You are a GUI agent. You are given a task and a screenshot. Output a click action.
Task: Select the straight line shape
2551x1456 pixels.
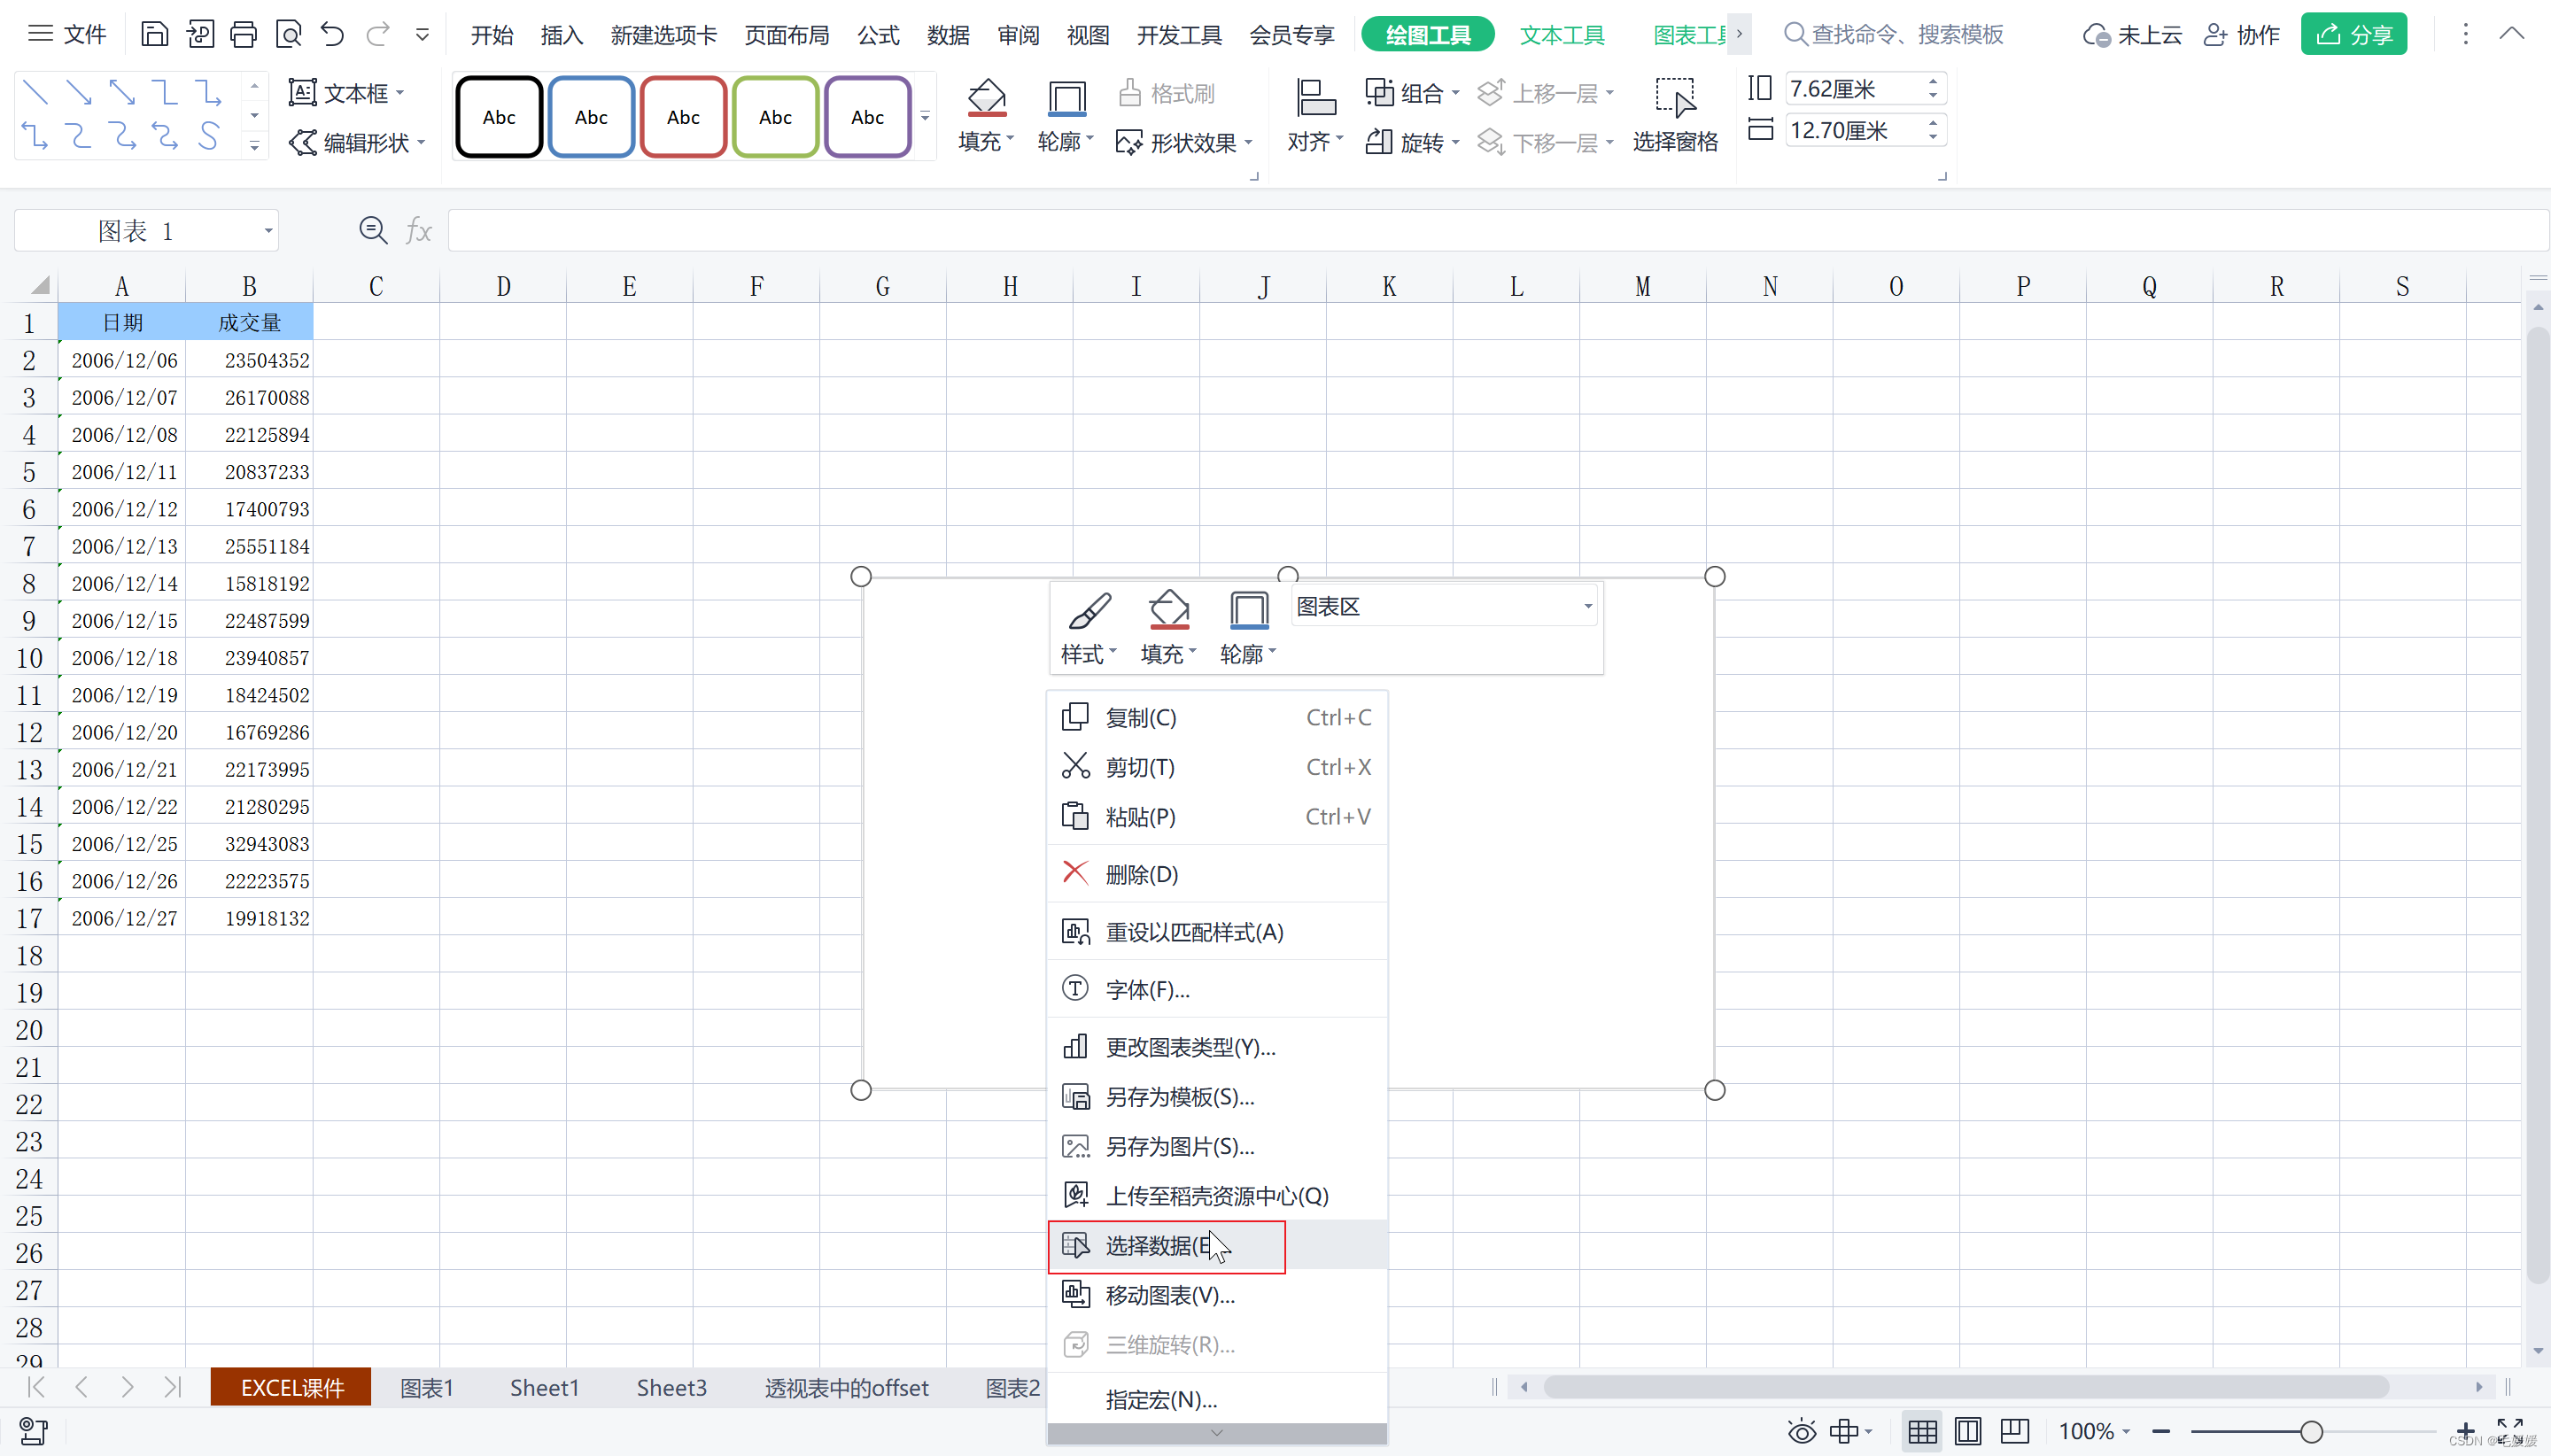coord(35,93)
